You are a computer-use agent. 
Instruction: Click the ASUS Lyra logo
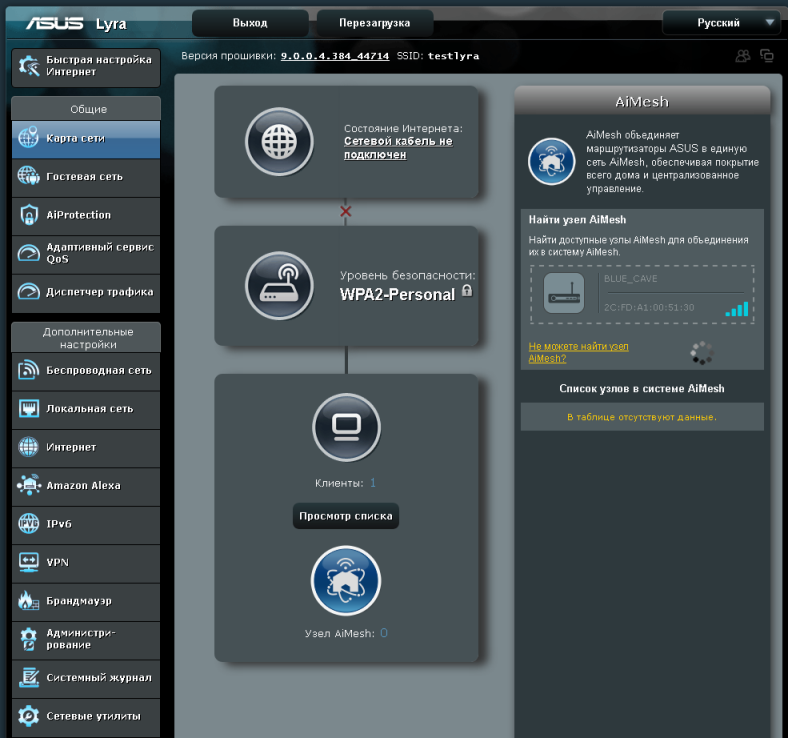tap(76, 23)
